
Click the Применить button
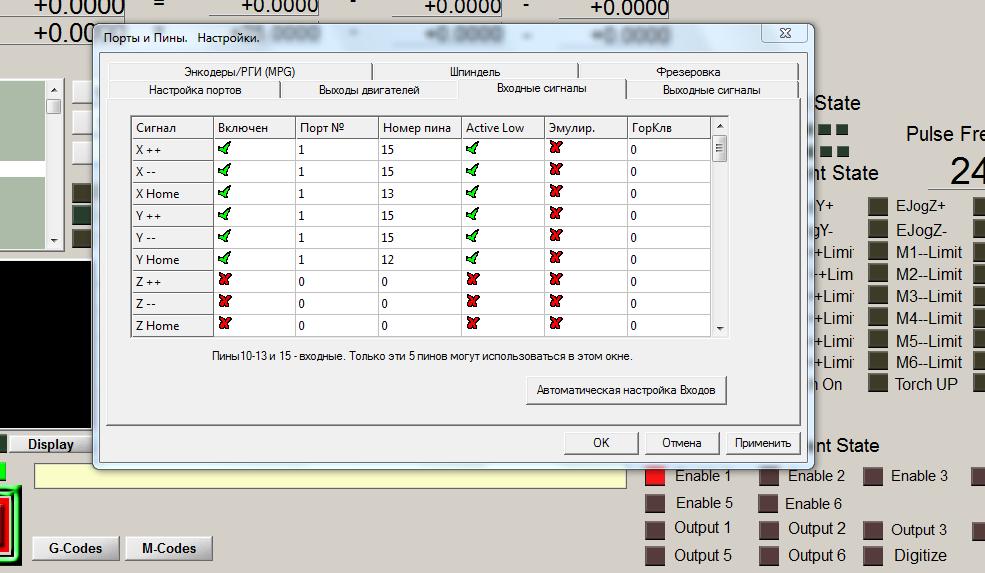click(x=763, y=442)
